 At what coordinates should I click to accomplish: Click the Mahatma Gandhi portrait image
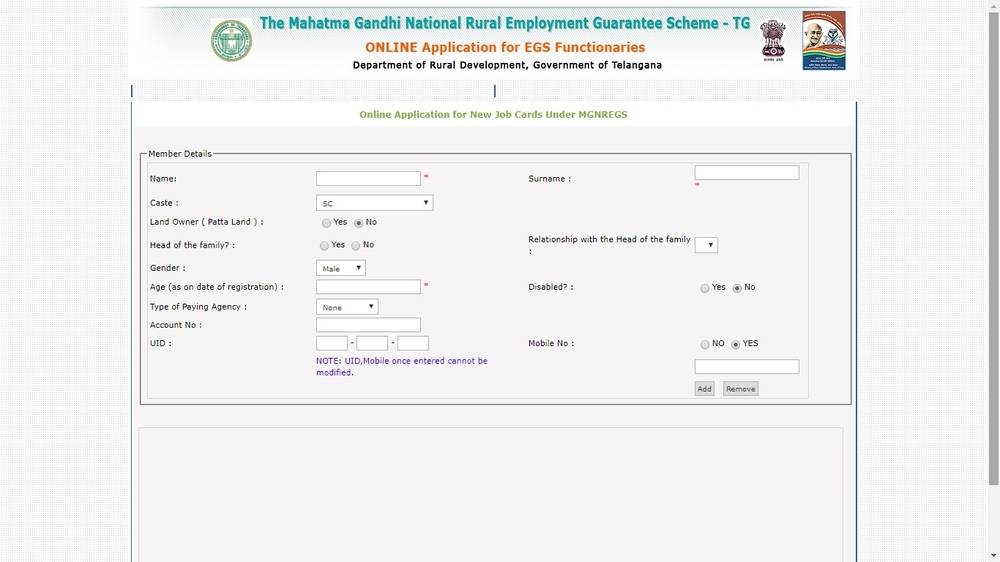click(x=823, y=41)
